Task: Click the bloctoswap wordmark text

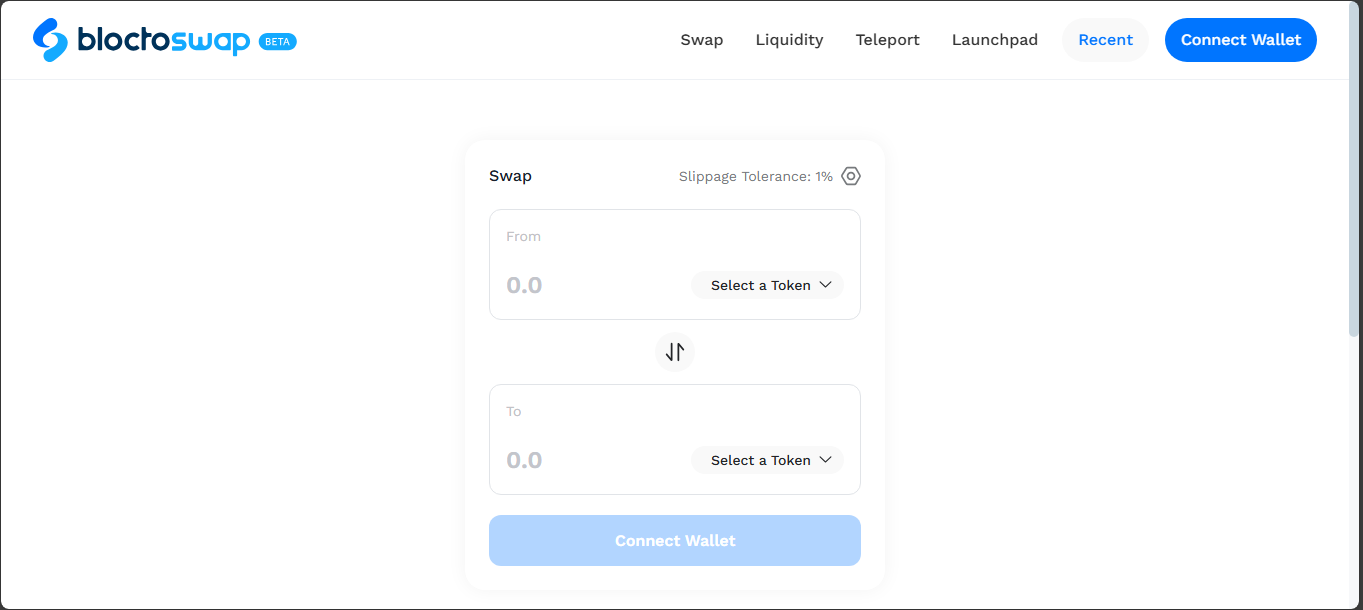Action: click(163, 40)
